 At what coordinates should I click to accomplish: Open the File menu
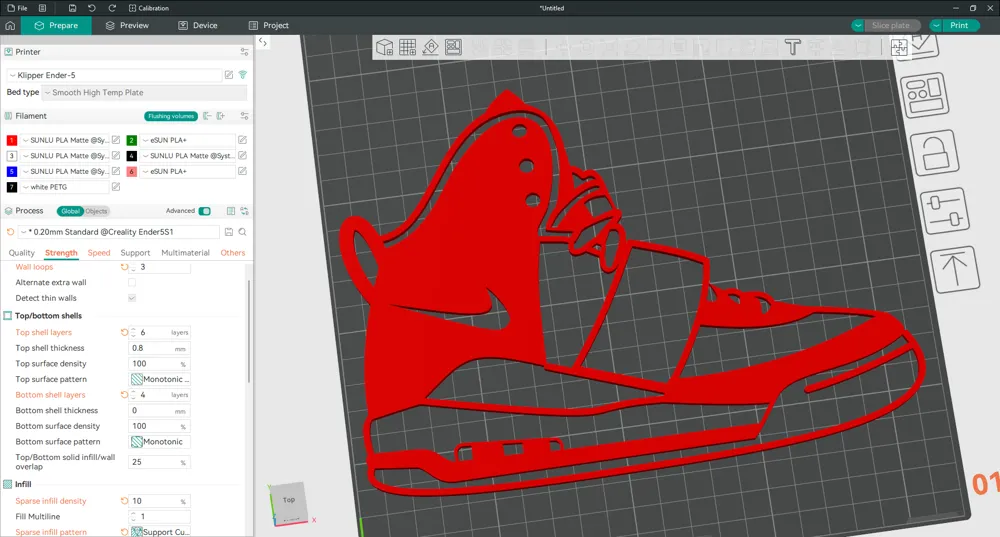point(17,8)
